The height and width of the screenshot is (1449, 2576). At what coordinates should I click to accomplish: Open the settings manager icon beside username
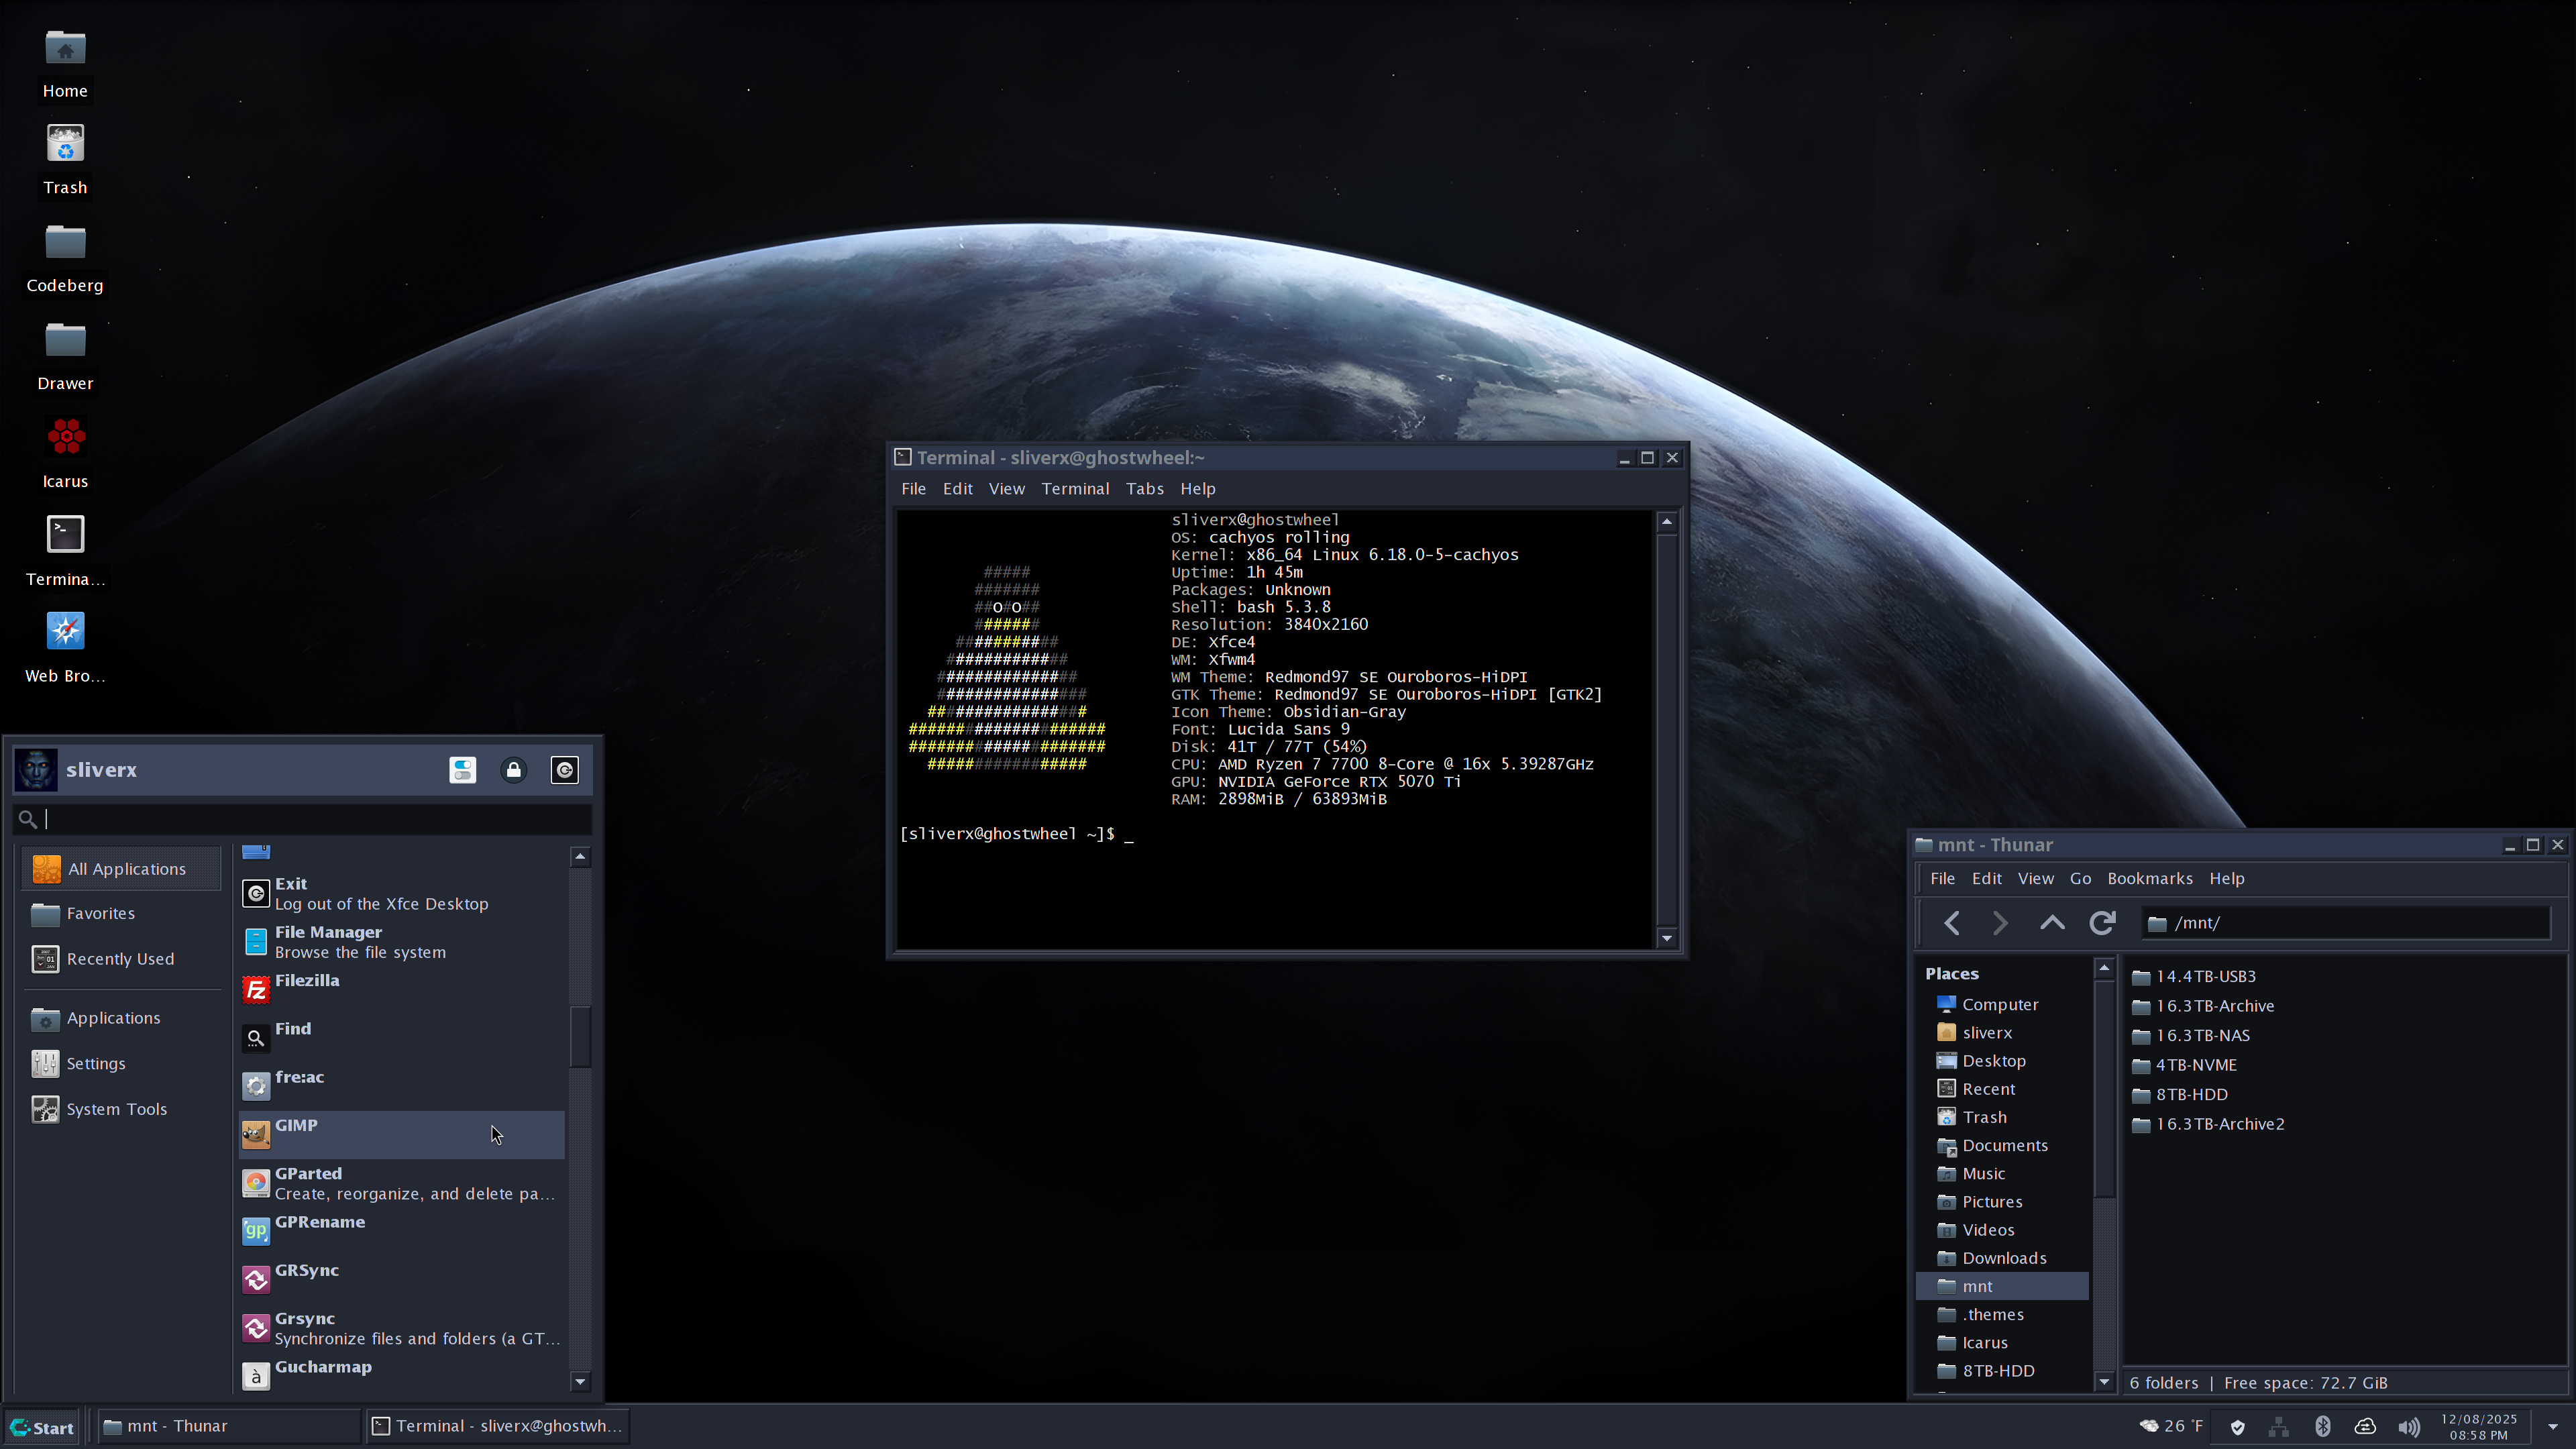coord(462,770)
